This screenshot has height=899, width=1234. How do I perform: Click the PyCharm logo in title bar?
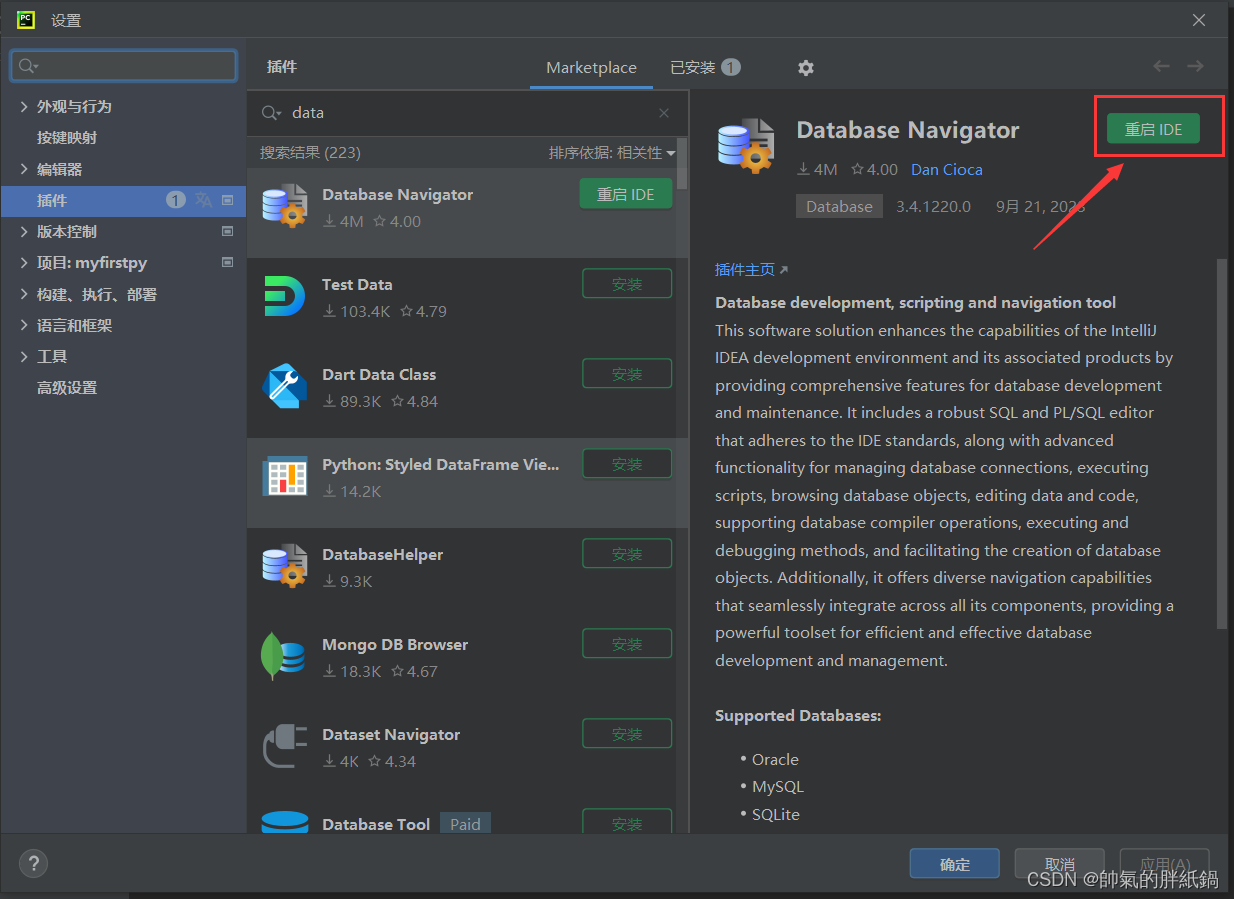[x=26, y=19]
